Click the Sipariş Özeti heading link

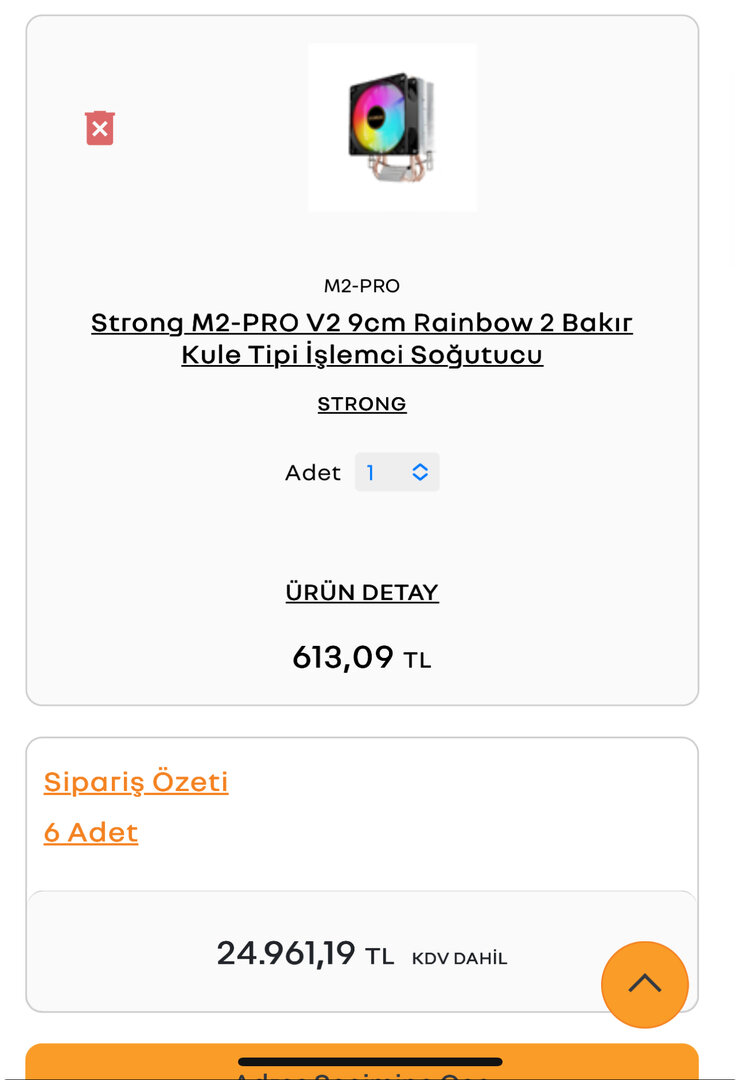[136, 781]
